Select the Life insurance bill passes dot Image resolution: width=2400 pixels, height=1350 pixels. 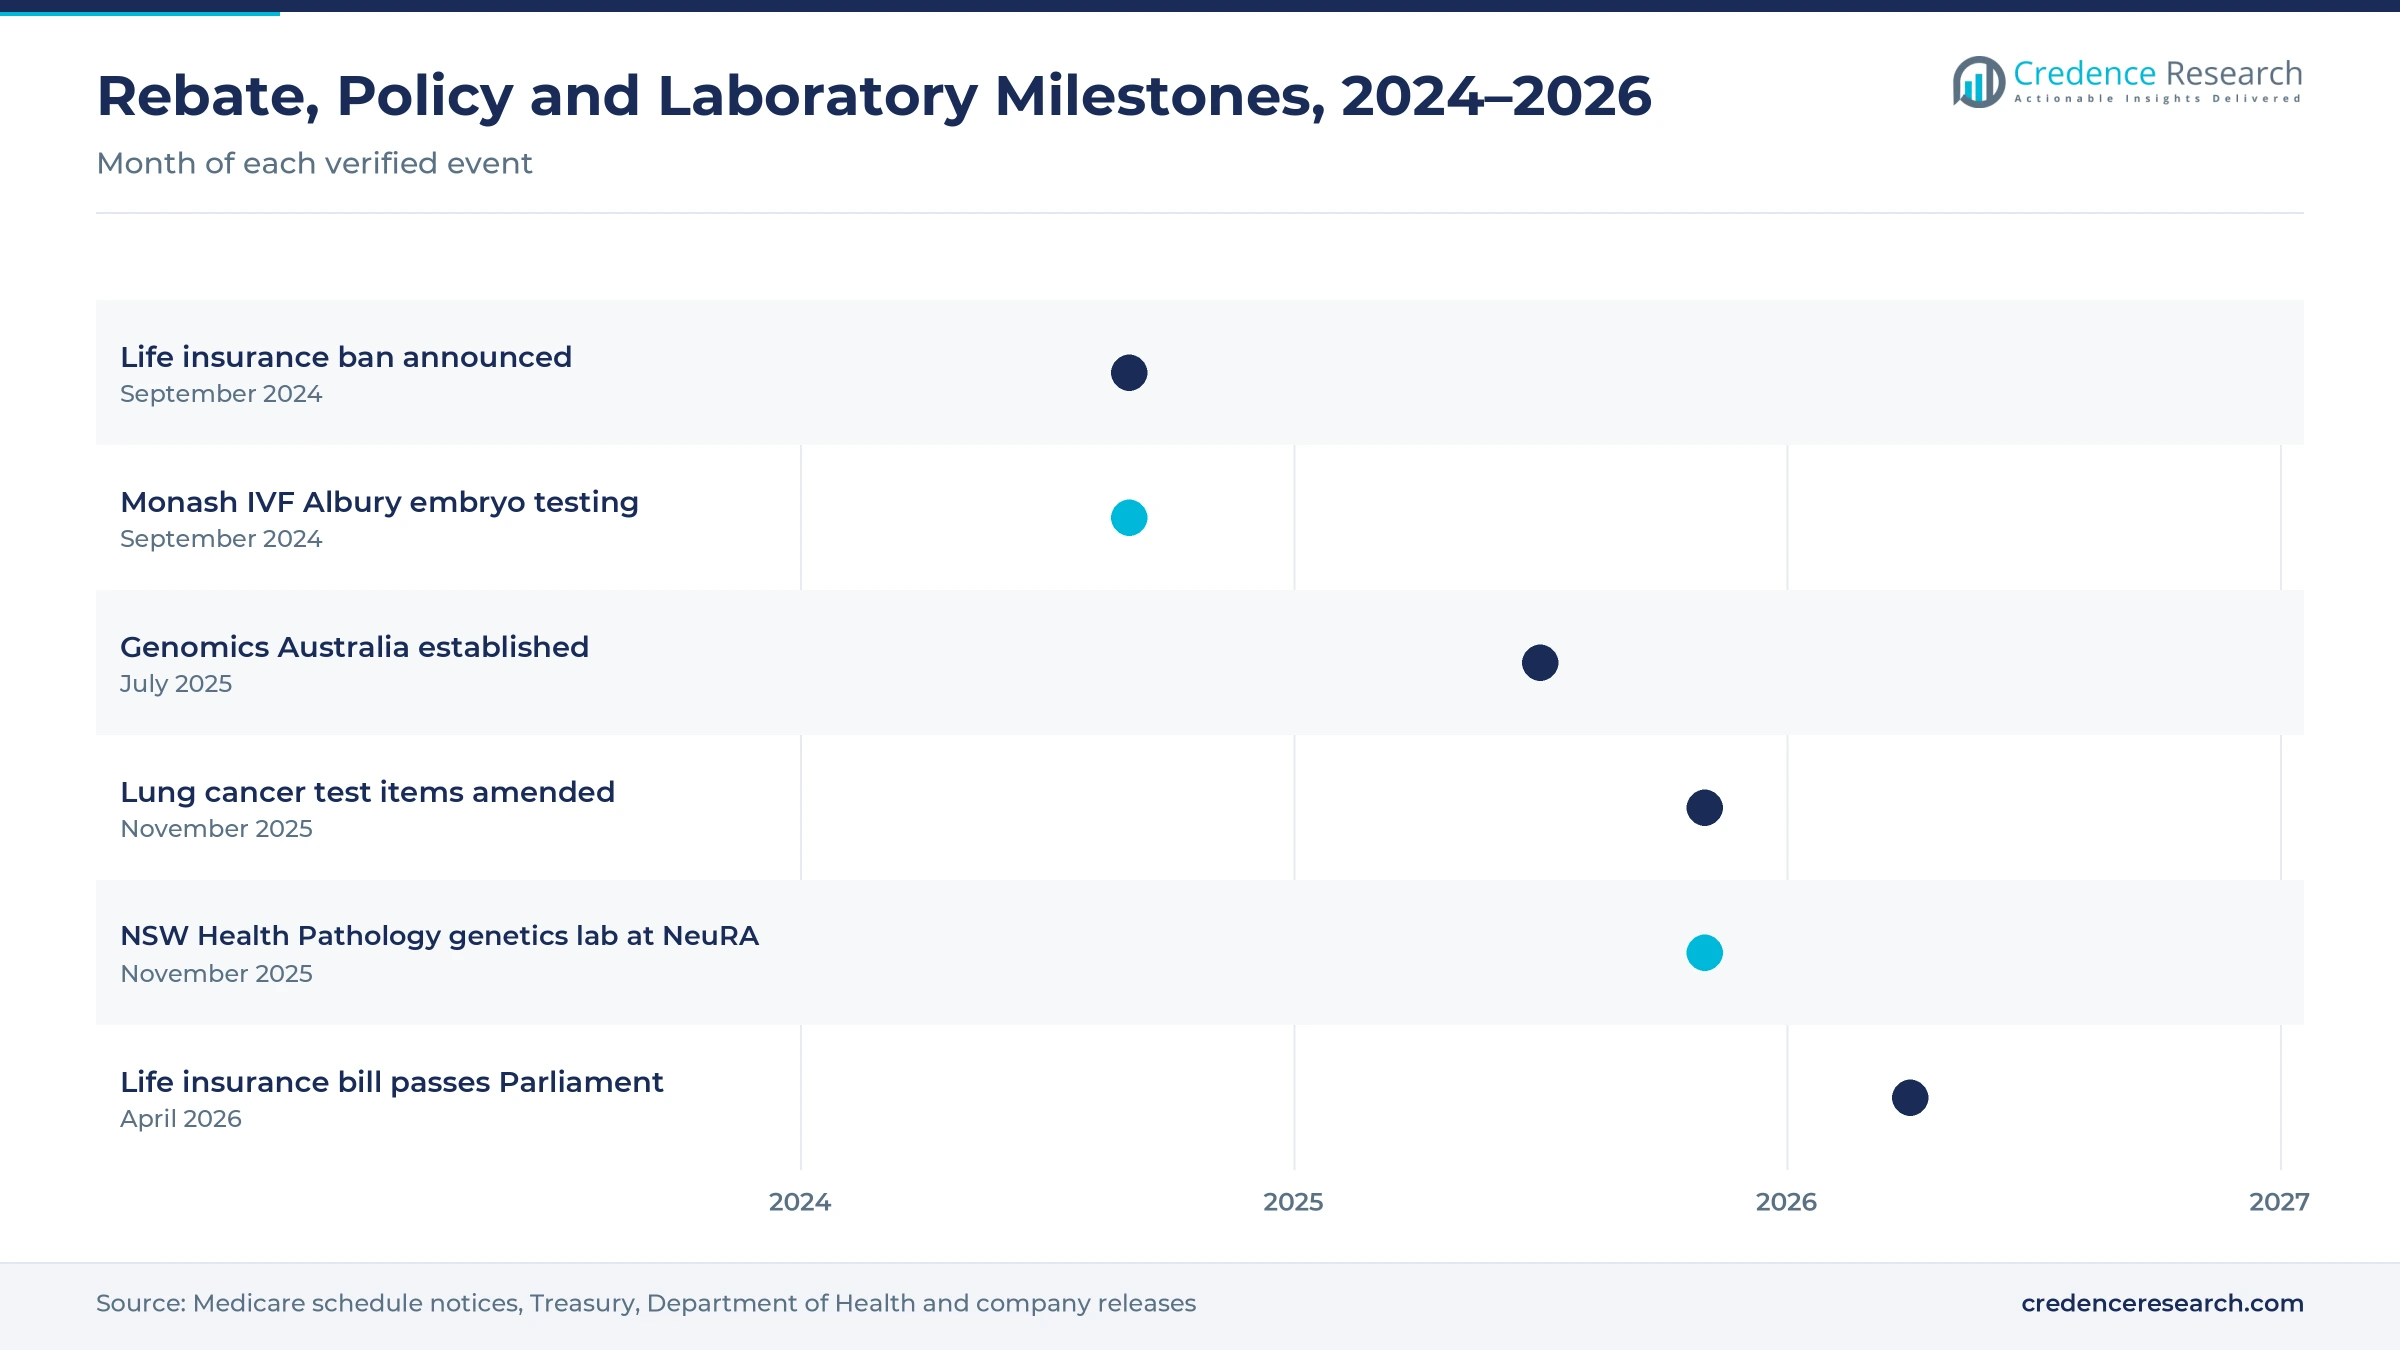[x=1910, y=1098]
